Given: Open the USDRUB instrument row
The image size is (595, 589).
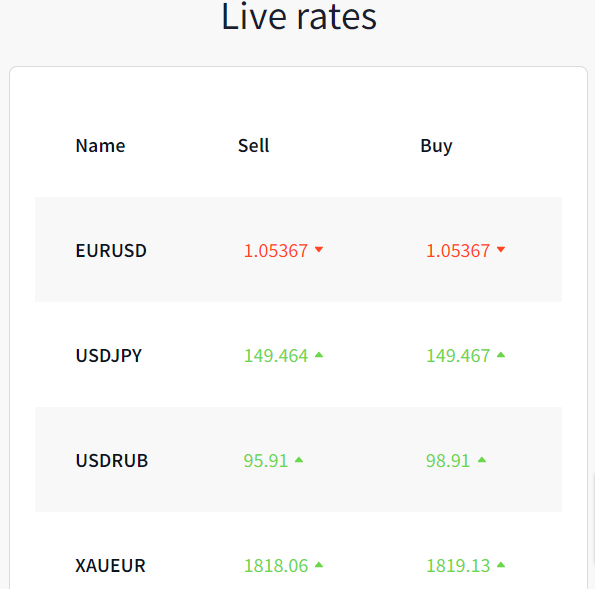Looking at the screenshot, I should (298, 460).
